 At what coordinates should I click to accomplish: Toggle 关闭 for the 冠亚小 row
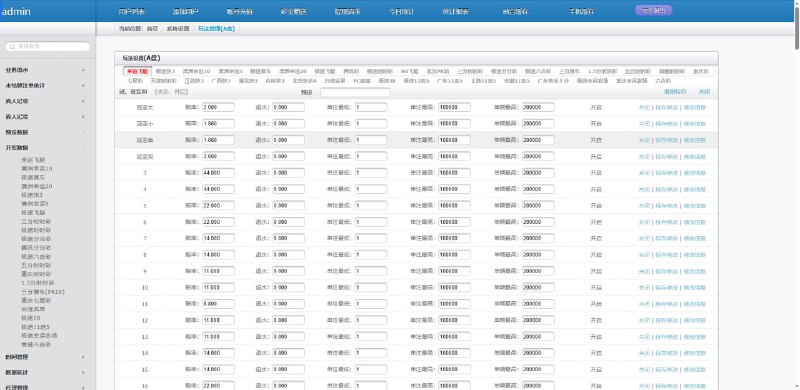tap(644, 124)
